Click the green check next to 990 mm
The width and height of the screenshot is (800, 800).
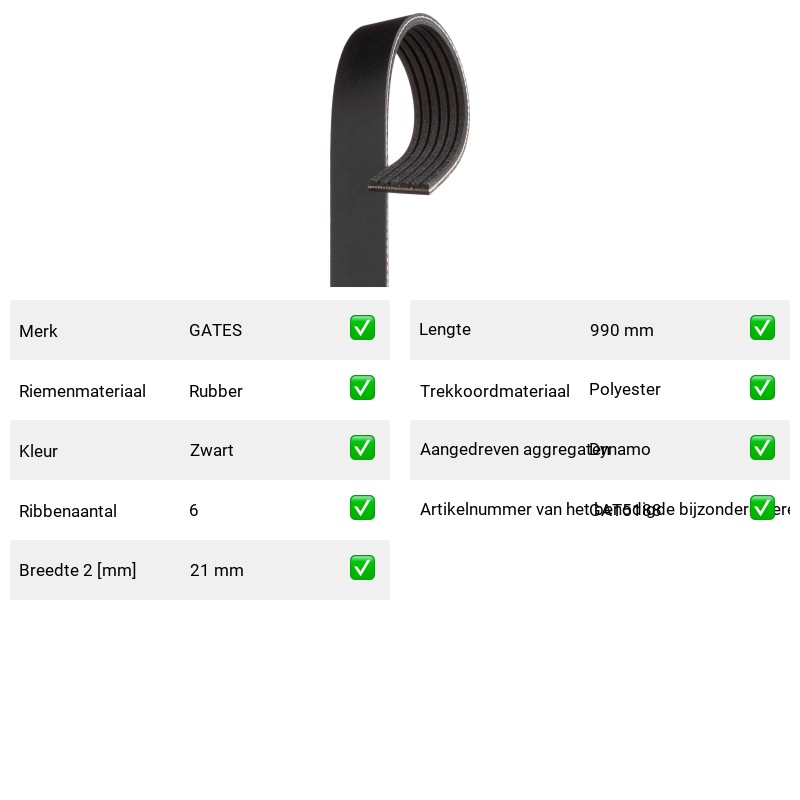click(762, 328)
